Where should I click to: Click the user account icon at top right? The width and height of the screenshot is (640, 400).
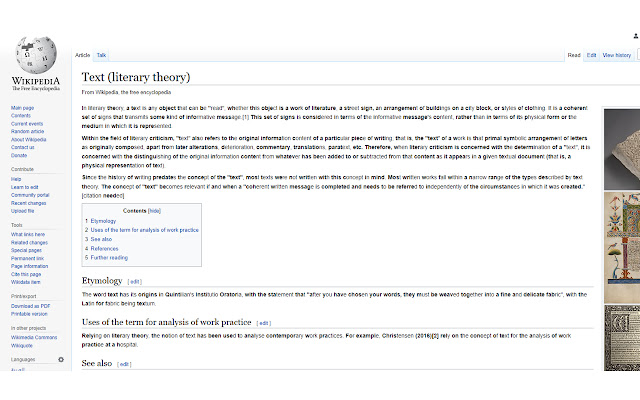click(x=636, y=36)
